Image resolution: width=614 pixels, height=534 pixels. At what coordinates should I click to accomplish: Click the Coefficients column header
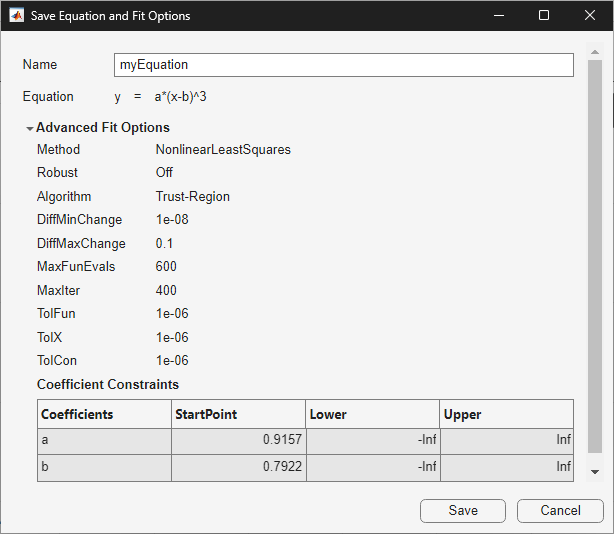click(x=104, y=414)
